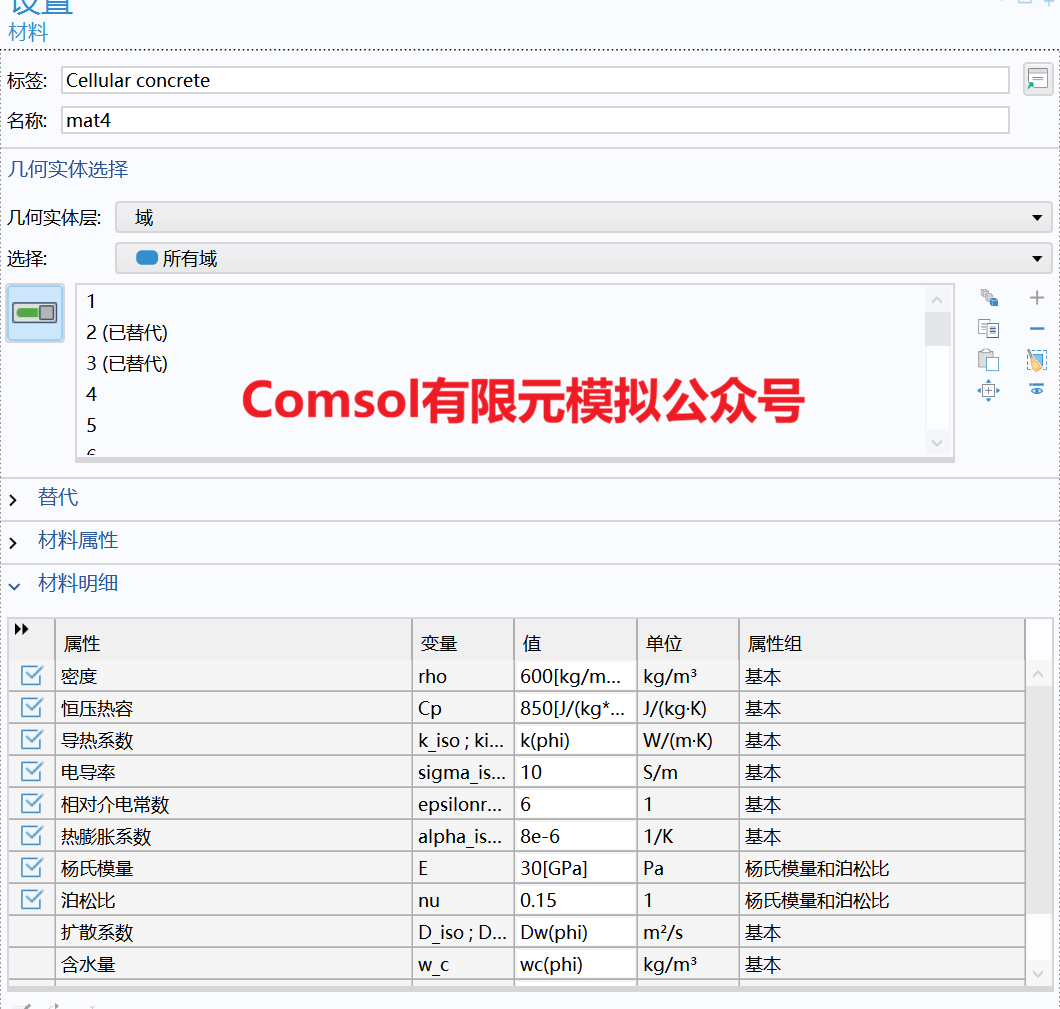Image resolution: width=1060 pixels, height=1009 pixels.
Task: Click the 值 column header
Action: (x=575, y=643)
